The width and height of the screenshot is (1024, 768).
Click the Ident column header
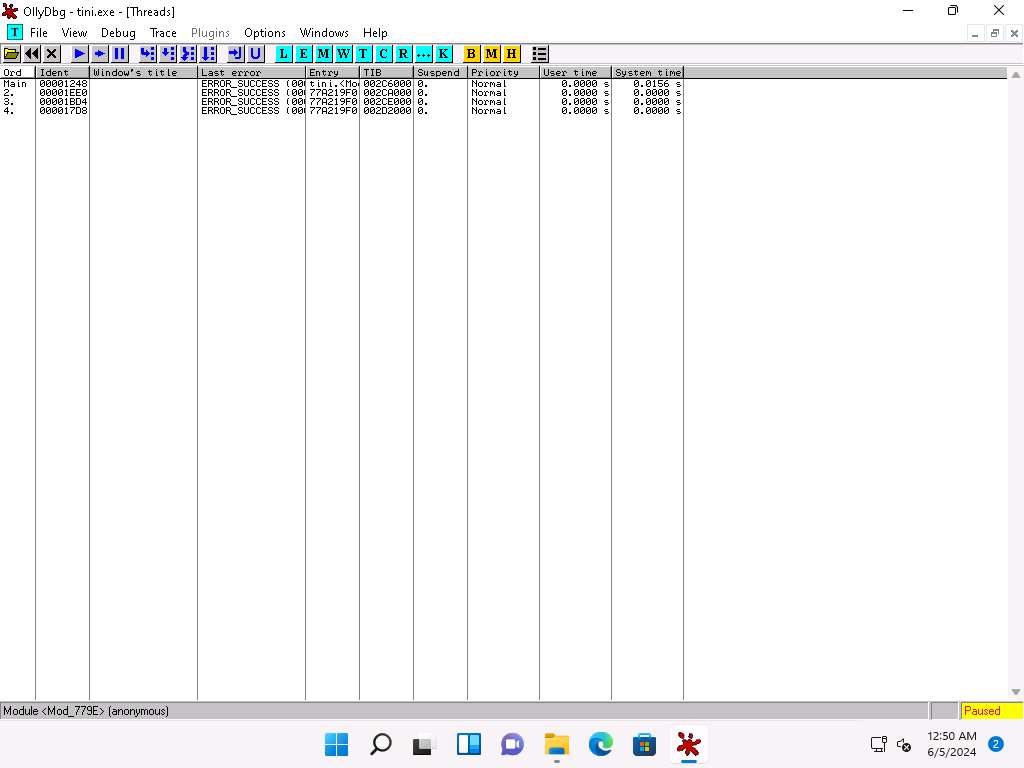coord(62,73)
